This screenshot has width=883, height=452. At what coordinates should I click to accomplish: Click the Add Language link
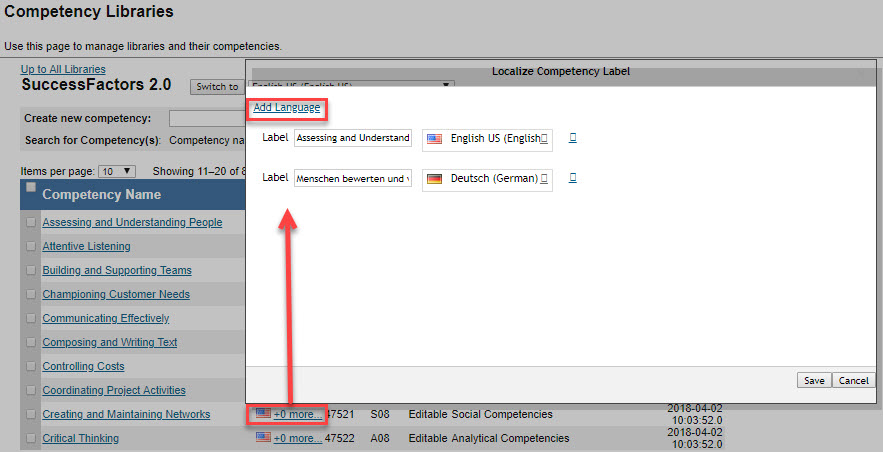pyautogui.click(x=287, y=108)
